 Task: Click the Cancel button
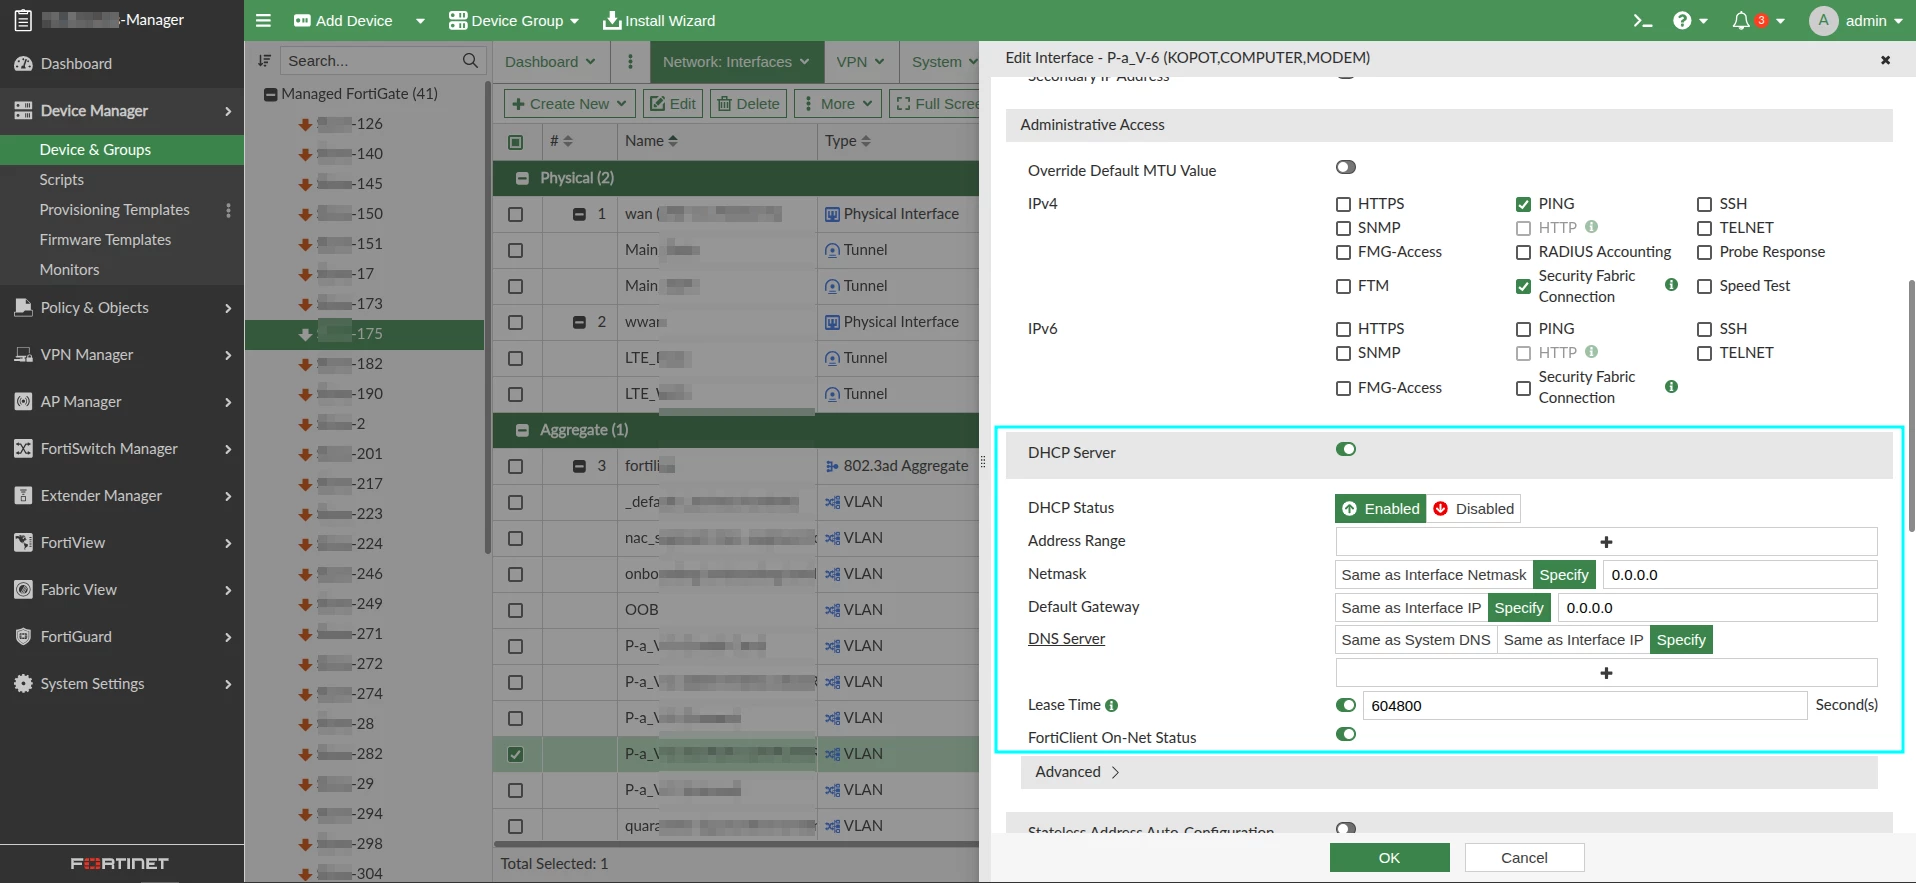(x=1524, y=858)
